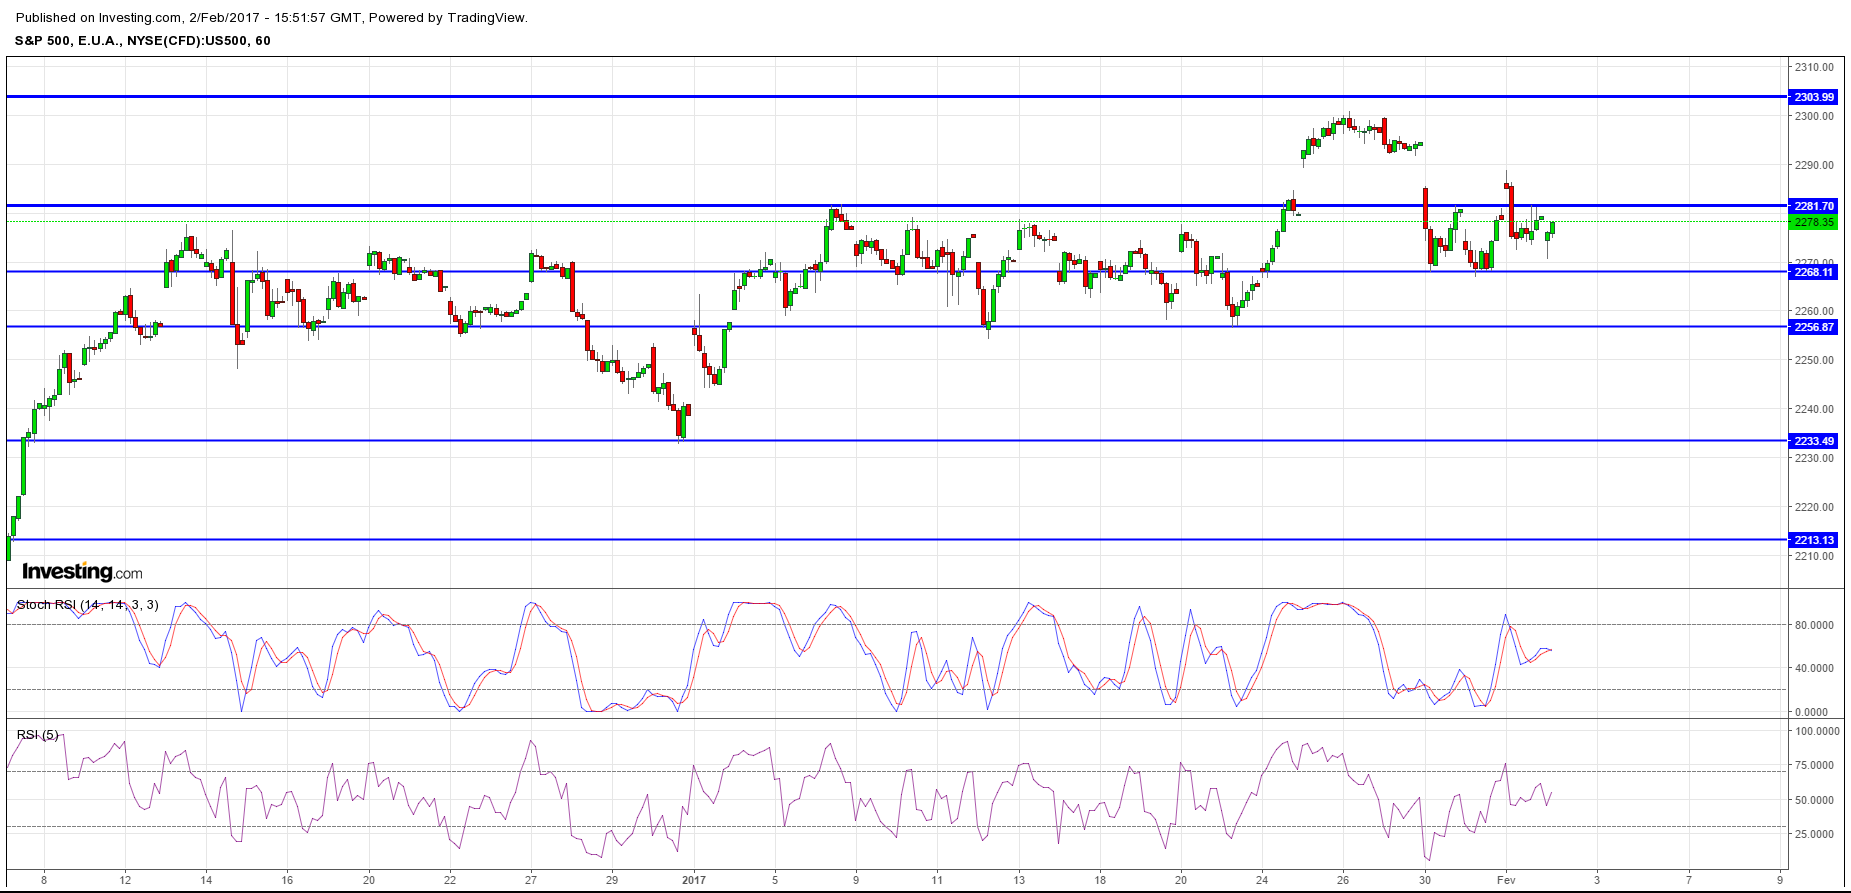Image resolution: width=1851 pixels, height=893 pixels.
Task: Click the green 2278.35 current price tag
Action: coord(1813,222)
